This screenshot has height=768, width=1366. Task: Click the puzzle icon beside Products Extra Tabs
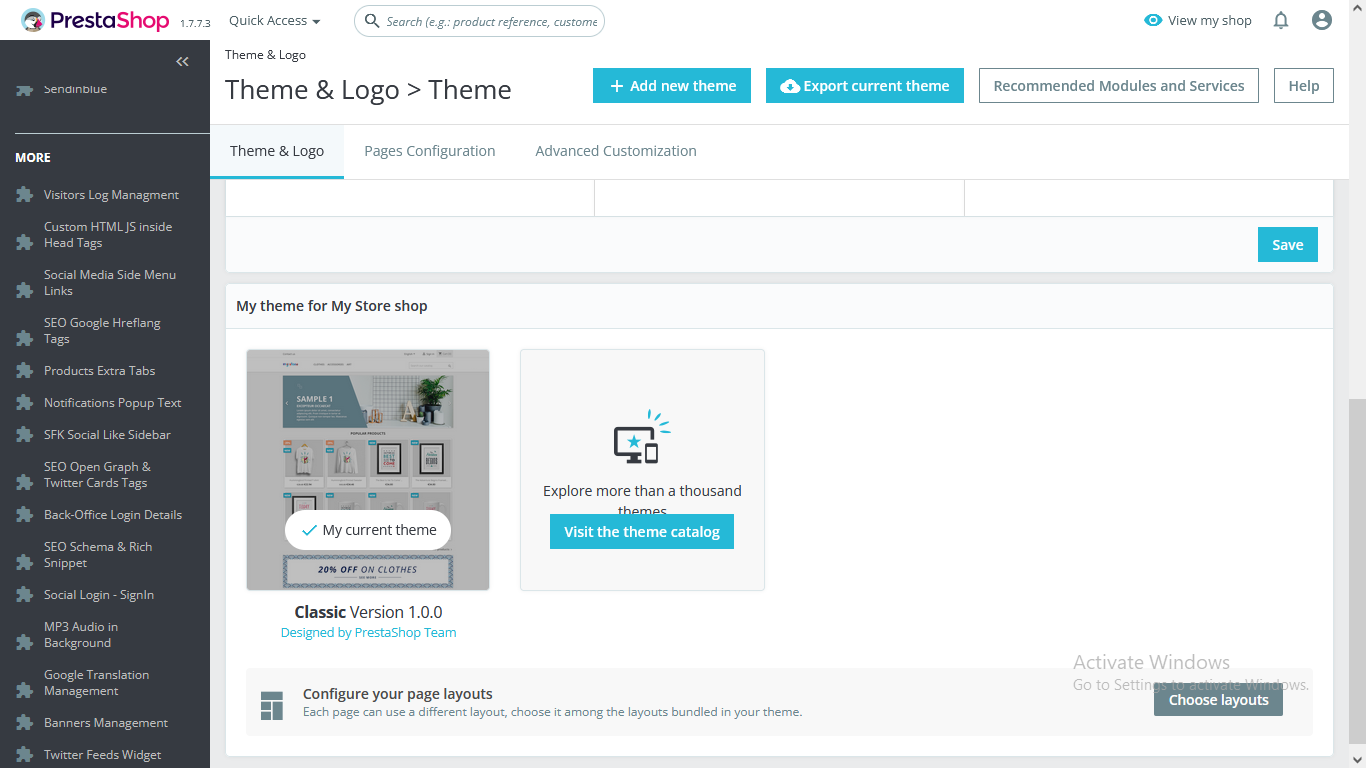tap(25, 371)
